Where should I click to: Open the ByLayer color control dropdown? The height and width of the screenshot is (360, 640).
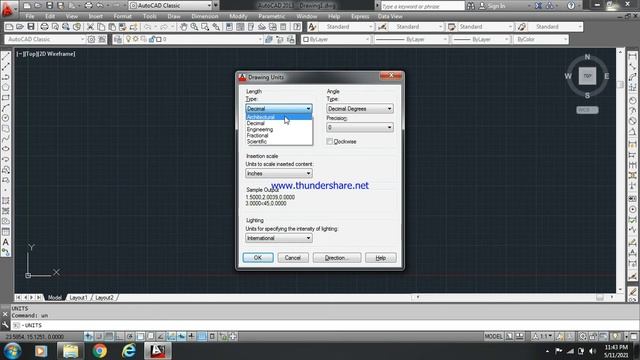coord(336,39)
